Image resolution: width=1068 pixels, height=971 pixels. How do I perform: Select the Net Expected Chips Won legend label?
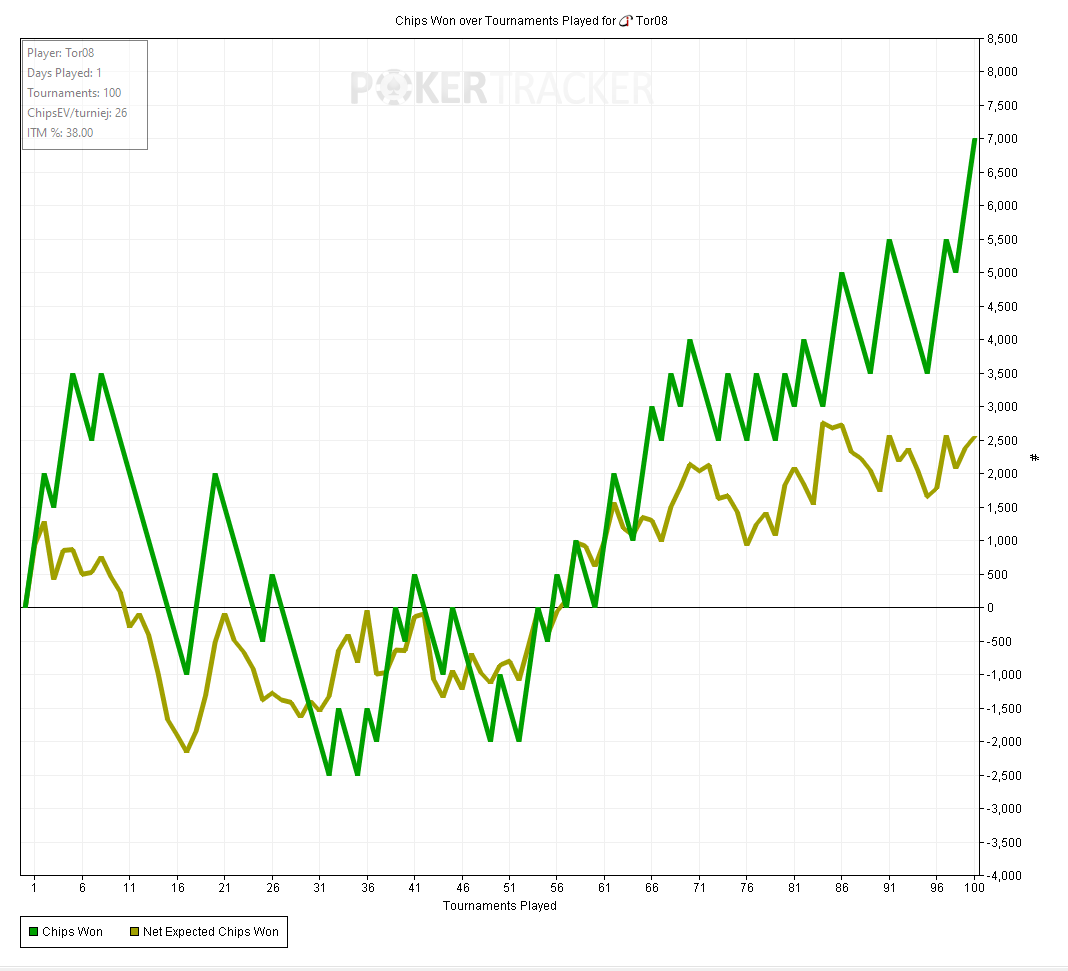210,932
